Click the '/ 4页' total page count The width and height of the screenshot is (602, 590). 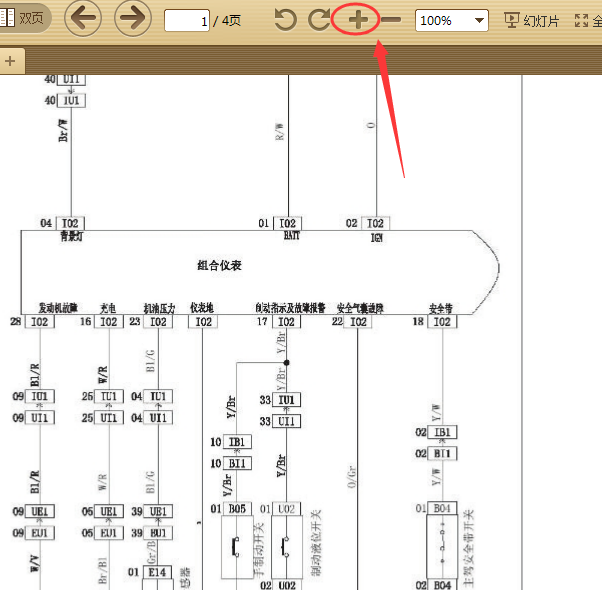point(227,20)
